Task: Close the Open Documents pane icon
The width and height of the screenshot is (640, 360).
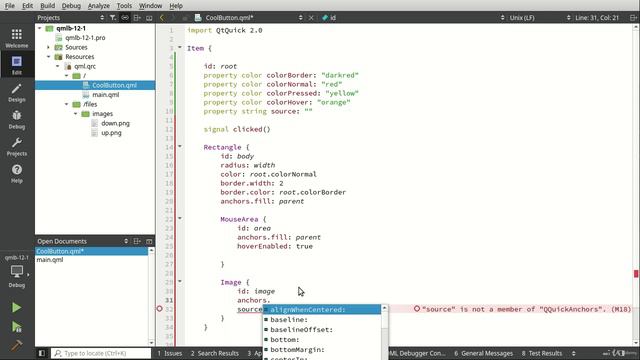Action: 149,241
